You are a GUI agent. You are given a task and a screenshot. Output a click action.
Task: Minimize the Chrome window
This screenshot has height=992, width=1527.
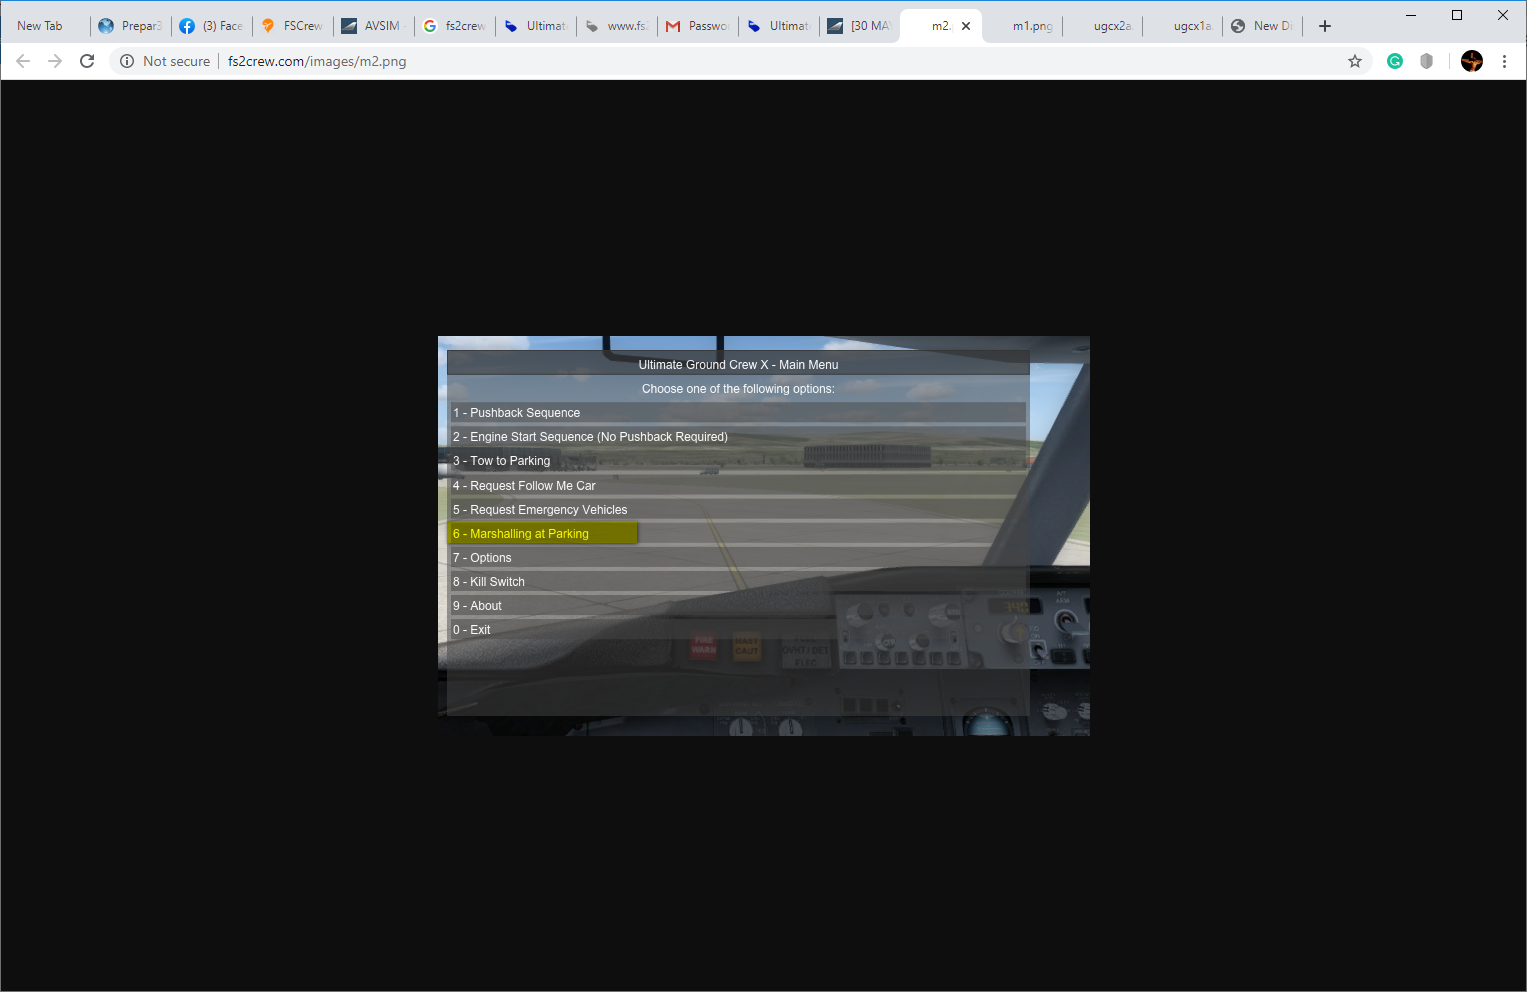pyautogui.click(x=1411, y=15)
